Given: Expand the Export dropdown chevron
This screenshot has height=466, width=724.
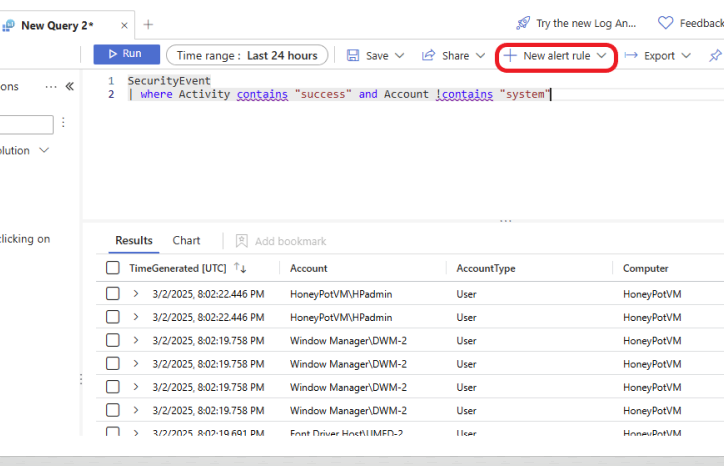Looking at the screenshot, I should coord(686,55).
